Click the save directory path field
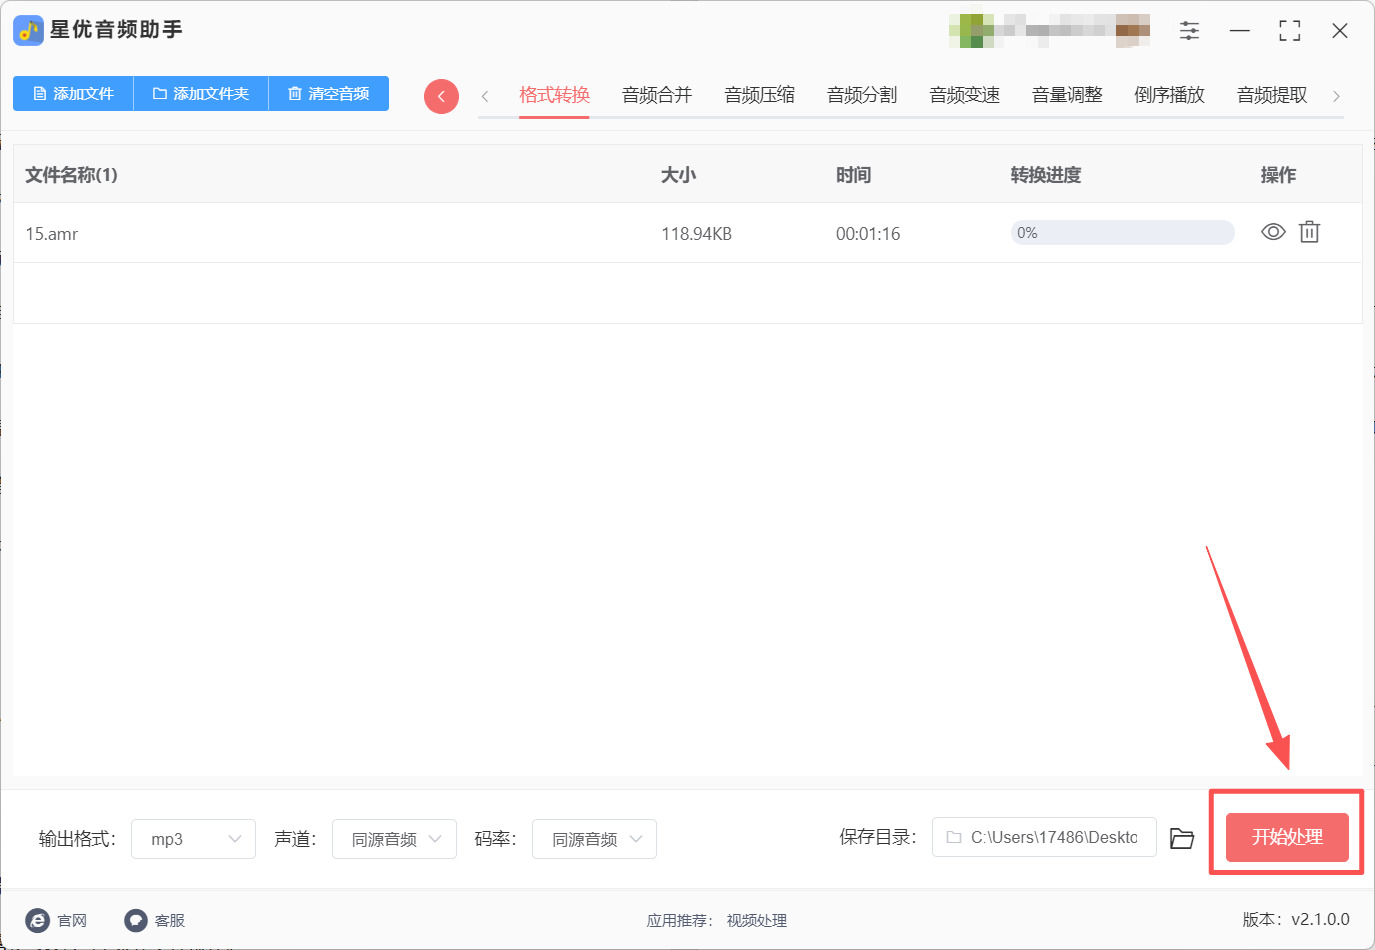Viewport: 1375px width, 950px height. [1044, 838]
